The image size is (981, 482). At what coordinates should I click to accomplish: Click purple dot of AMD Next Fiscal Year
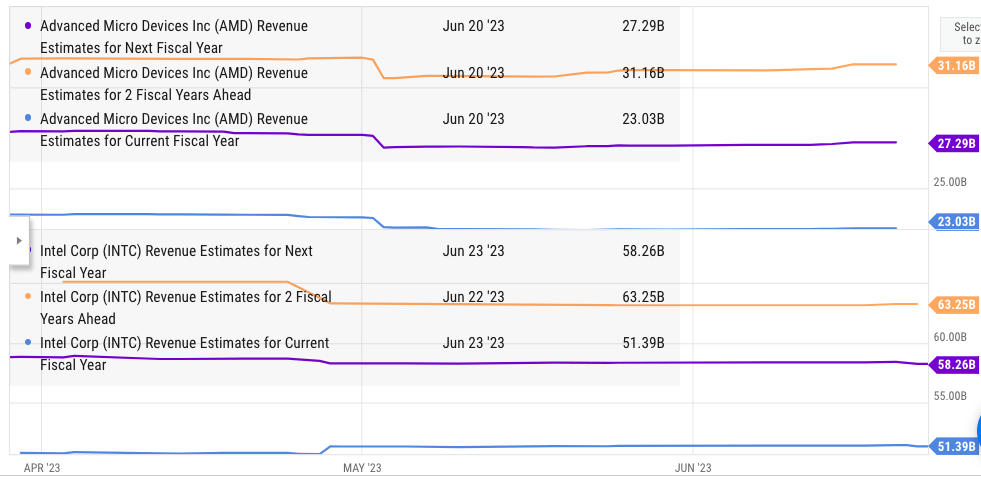28,26
